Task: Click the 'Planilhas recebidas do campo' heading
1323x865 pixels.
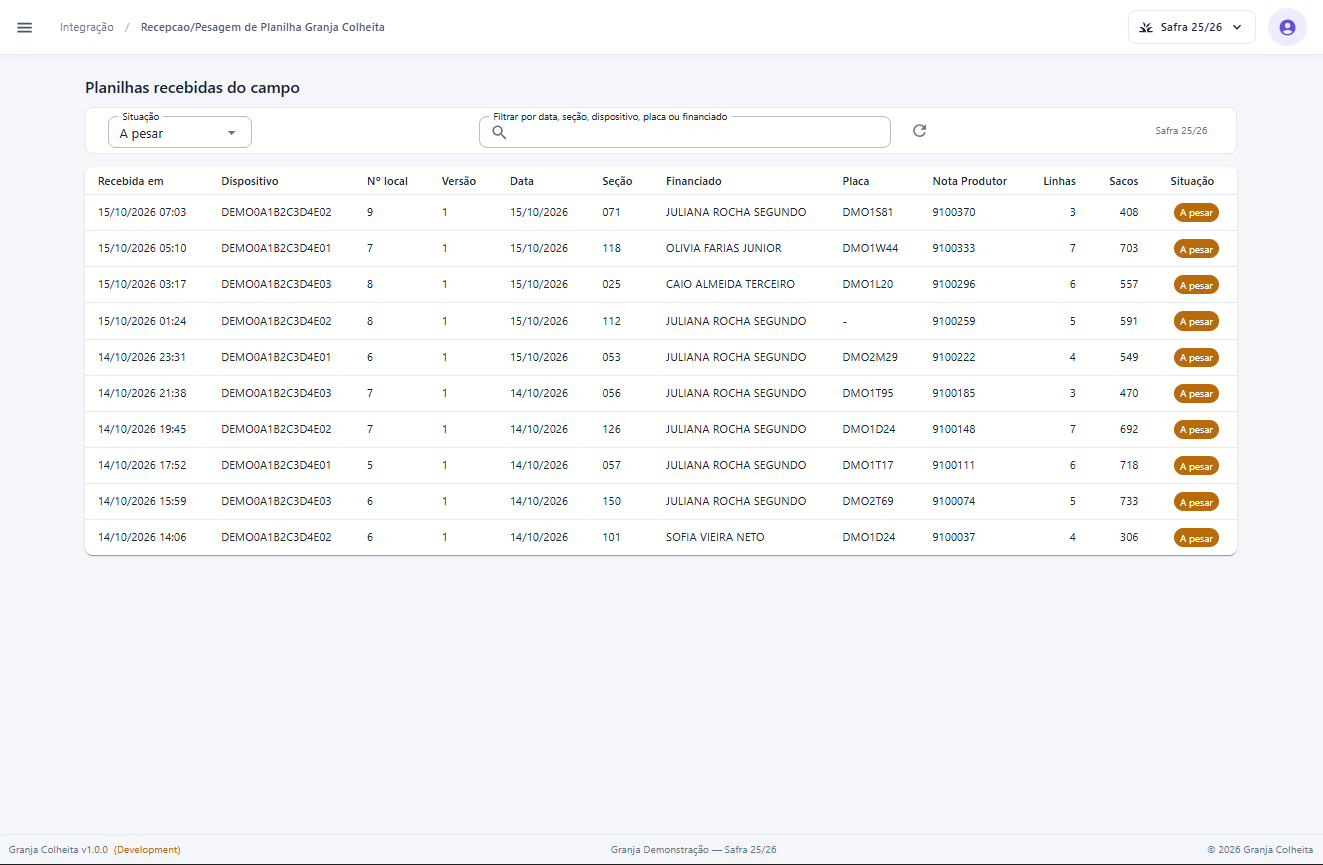Action: click(192, 88)
